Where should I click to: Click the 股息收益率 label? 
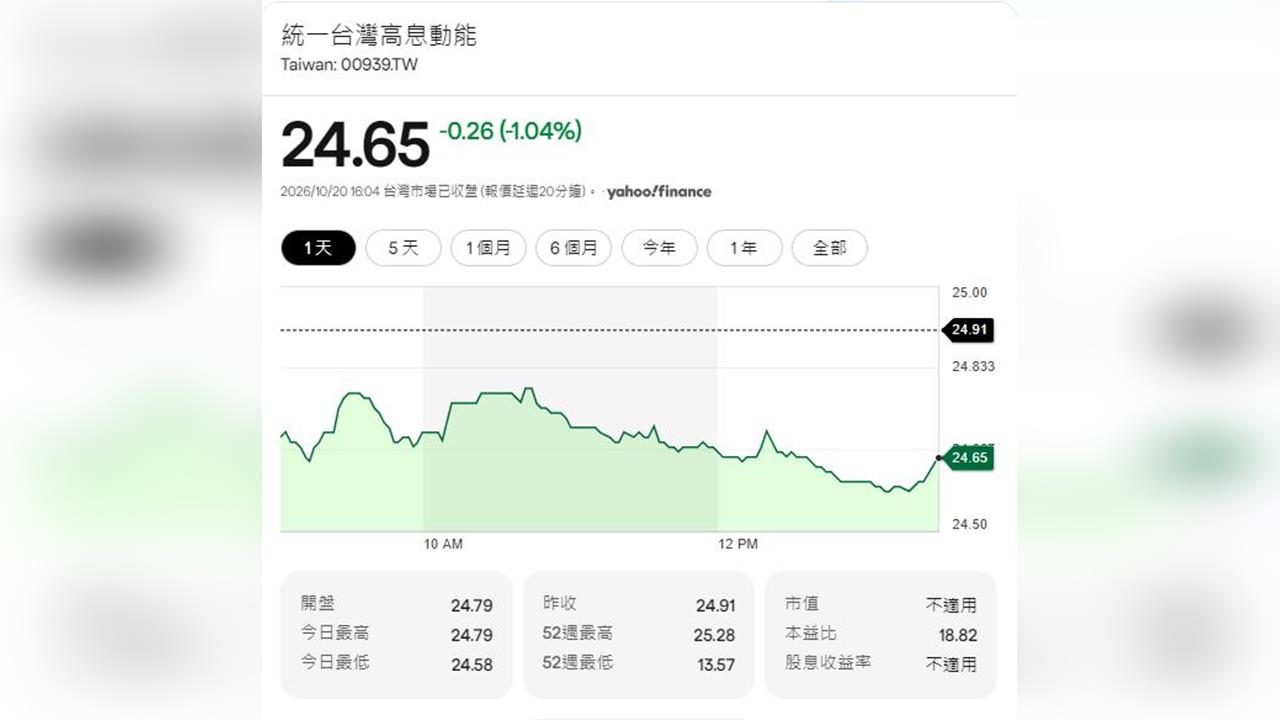click(x=828, y=662)
